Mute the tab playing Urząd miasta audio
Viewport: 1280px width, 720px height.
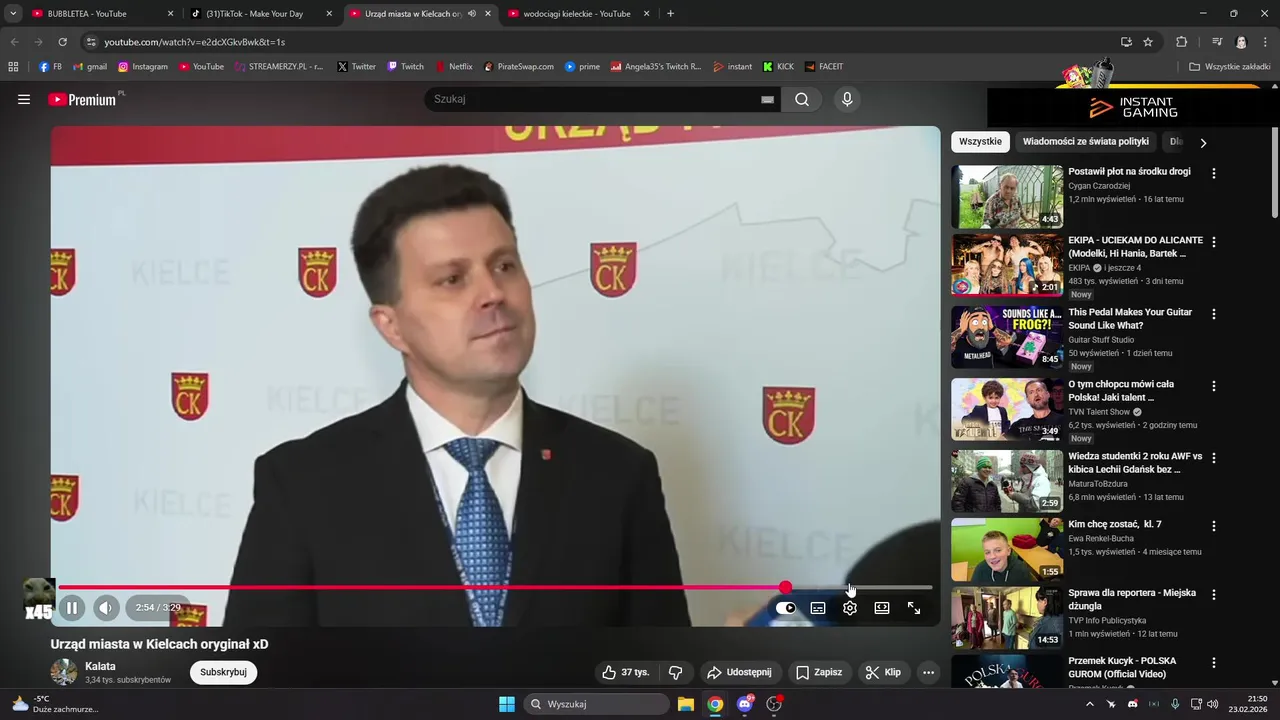(472, 14)
